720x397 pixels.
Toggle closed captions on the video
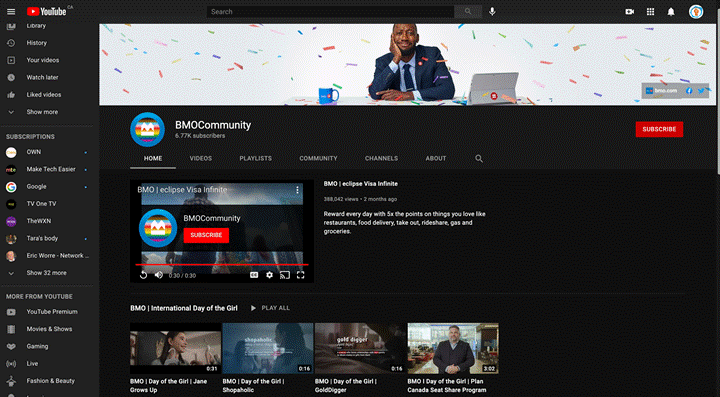point(254,275)
